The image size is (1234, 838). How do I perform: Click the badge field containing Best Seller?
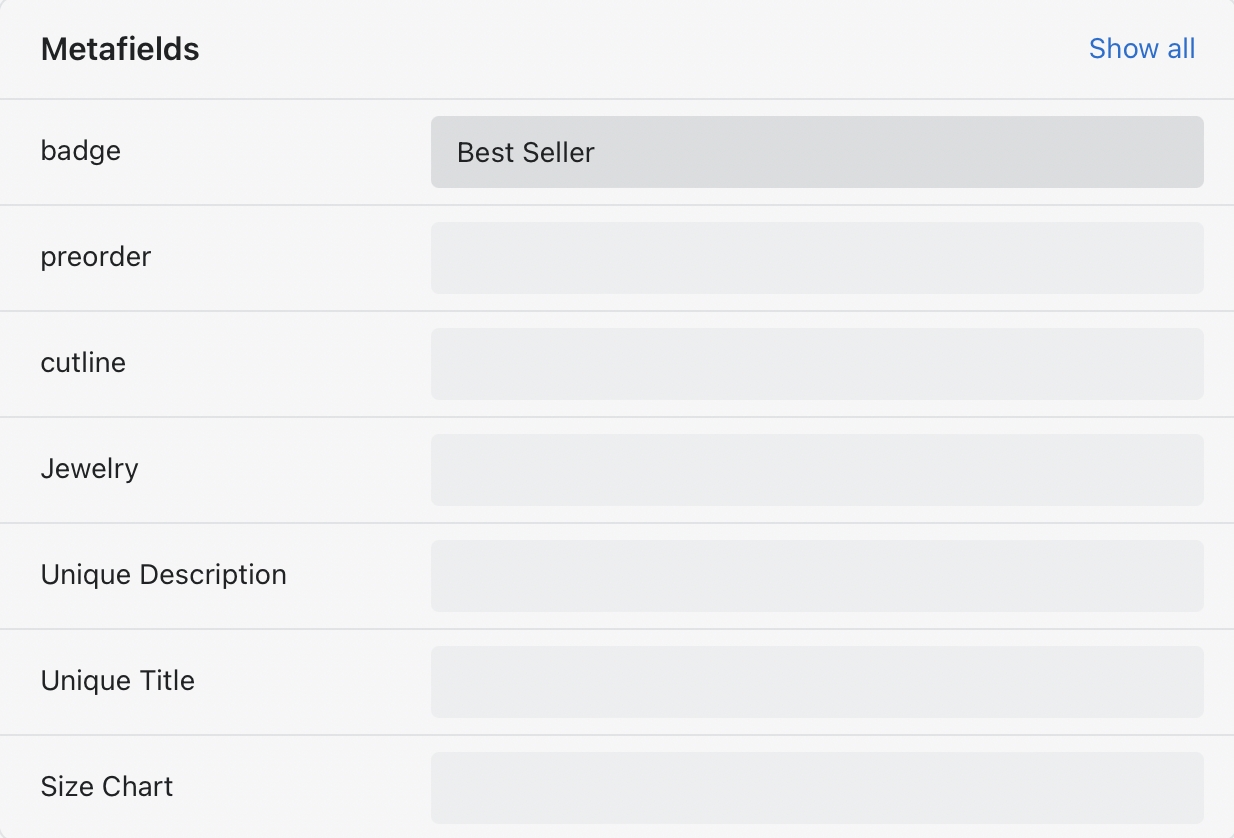(x=816, y=152)
